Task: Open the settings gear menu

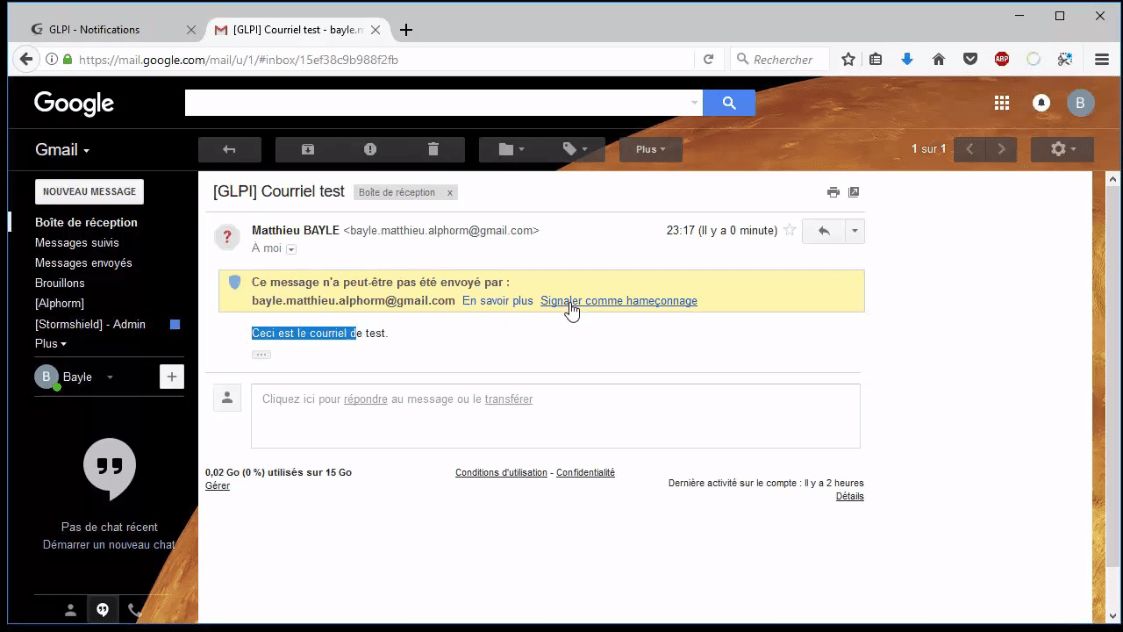Action: 1062,149
